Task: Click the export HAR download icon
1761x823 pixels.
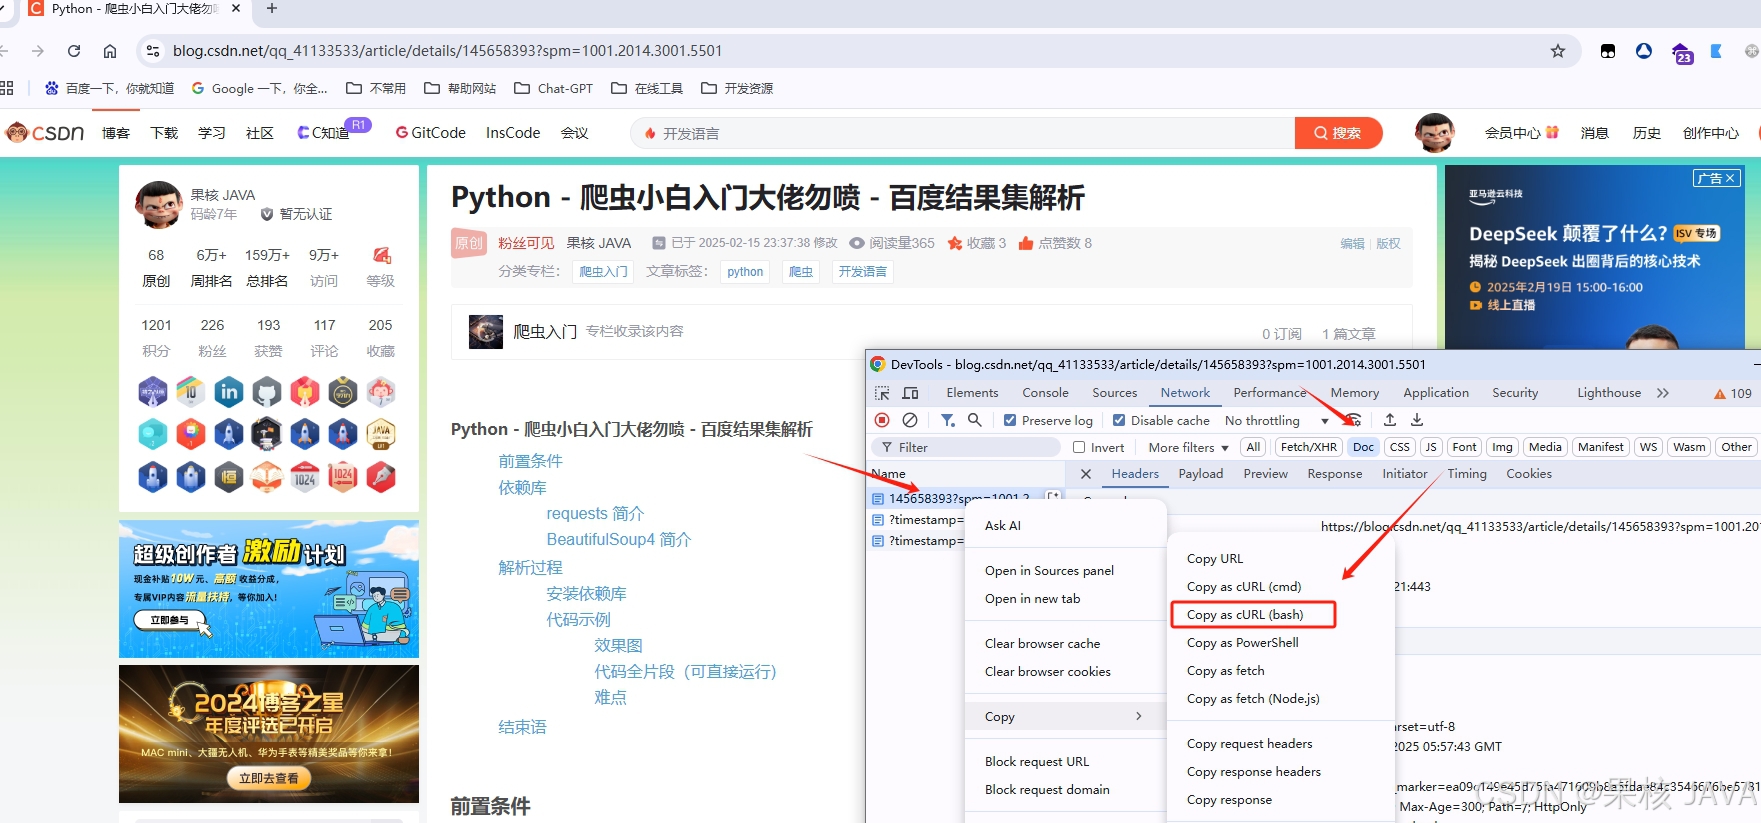Action: 1417,420
